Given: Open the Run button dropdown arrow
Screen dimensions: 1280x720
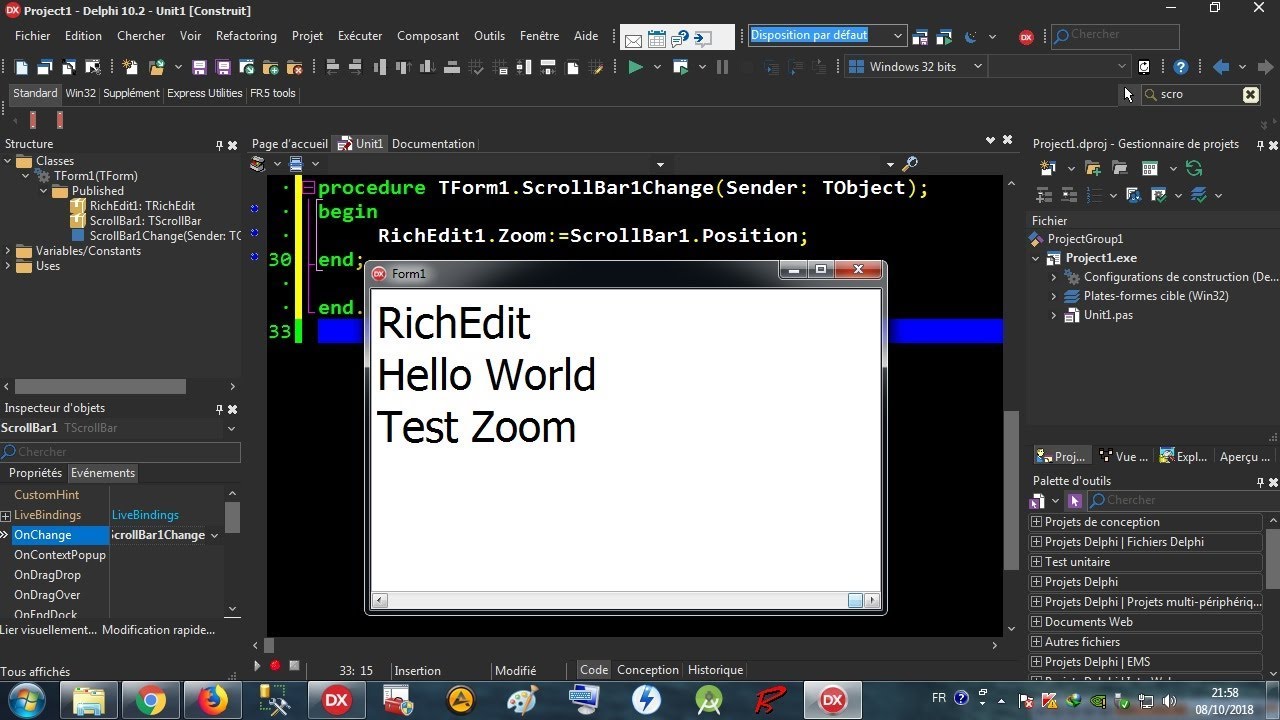Looking at the screenshot, I should coord(657,67).
